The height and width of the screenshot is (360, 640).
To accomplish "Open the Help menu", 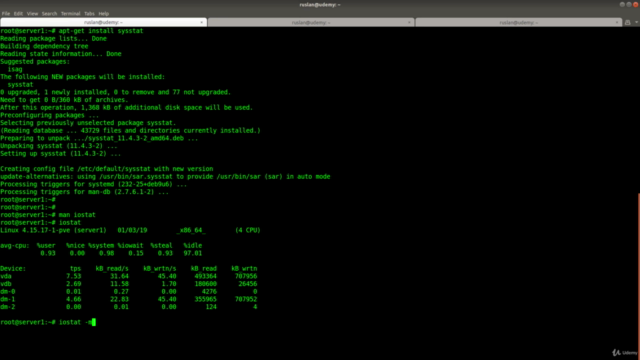I will pyautogui.click(x=104, y=13).
